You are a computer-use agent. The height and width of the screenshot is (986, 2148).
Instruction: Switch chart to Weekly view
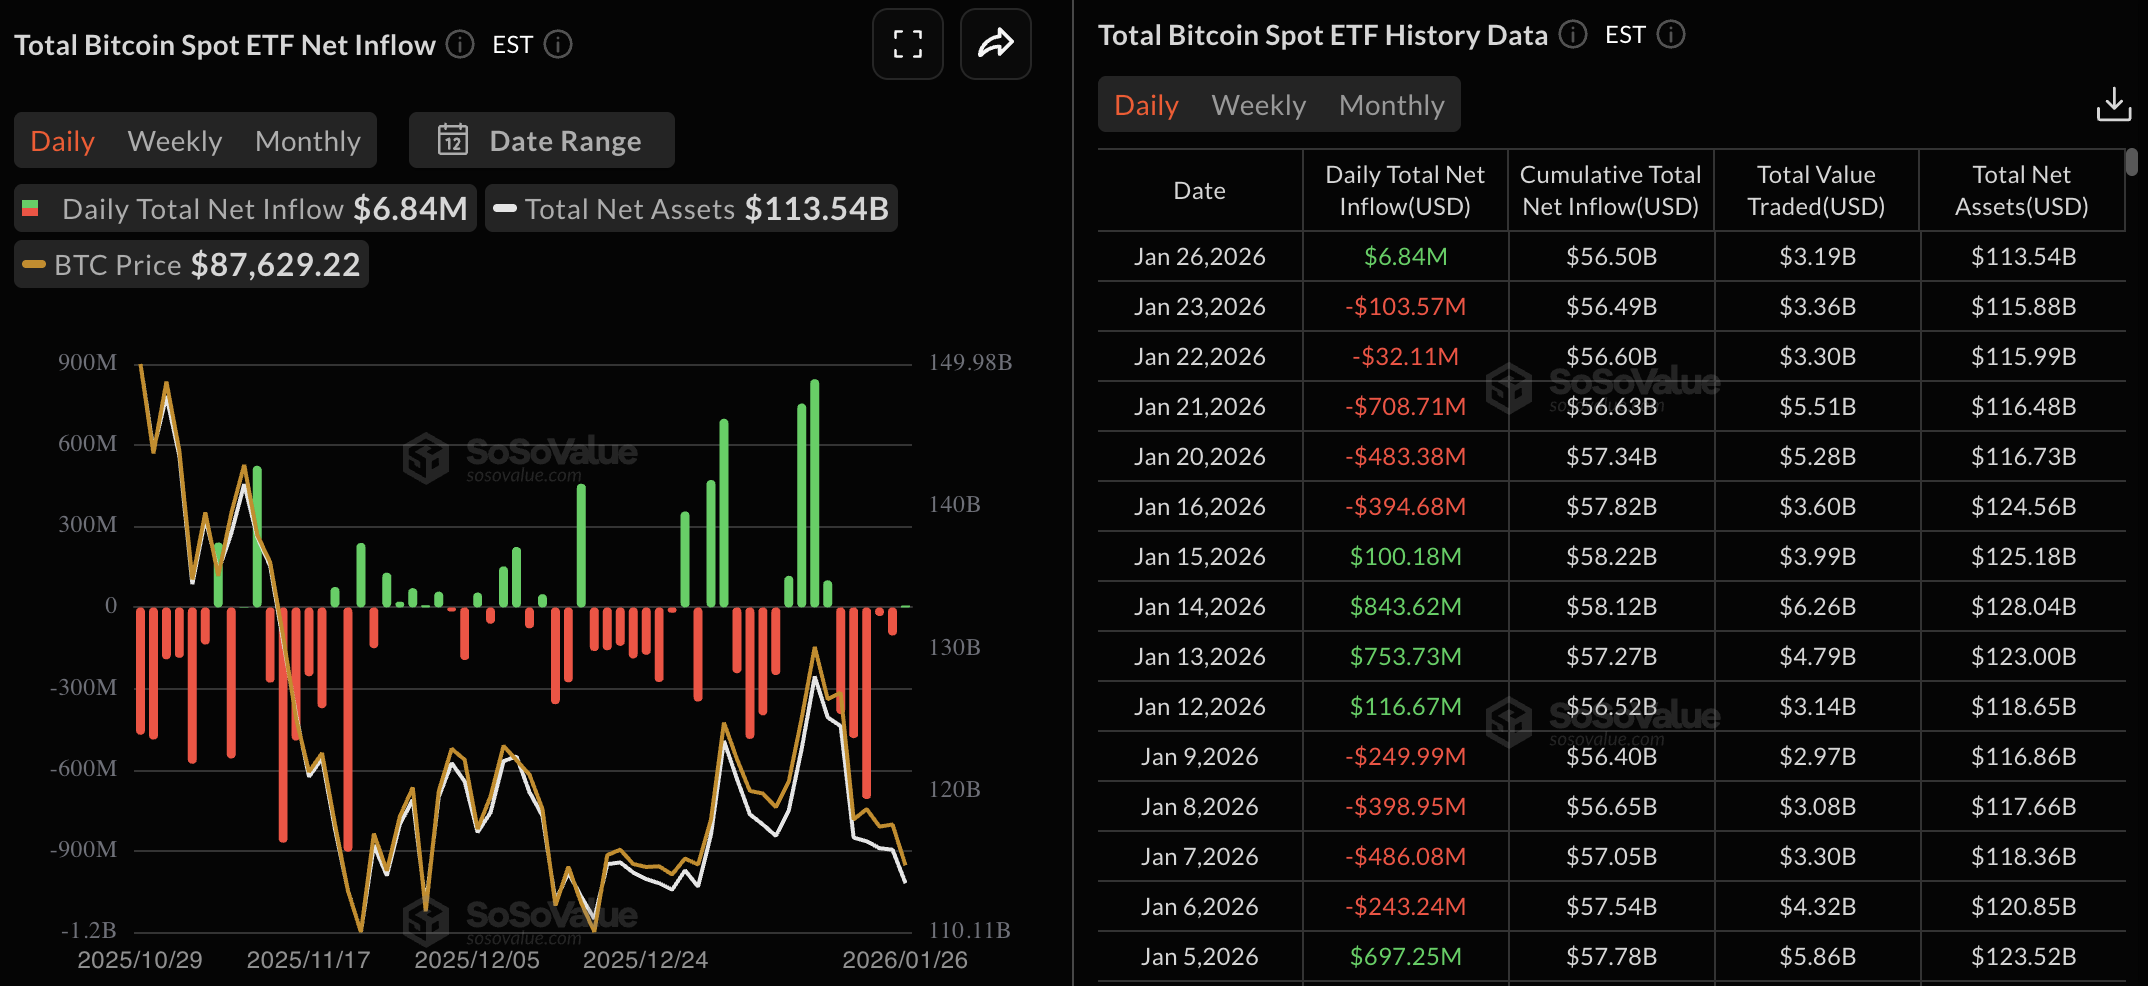[175, 141]
